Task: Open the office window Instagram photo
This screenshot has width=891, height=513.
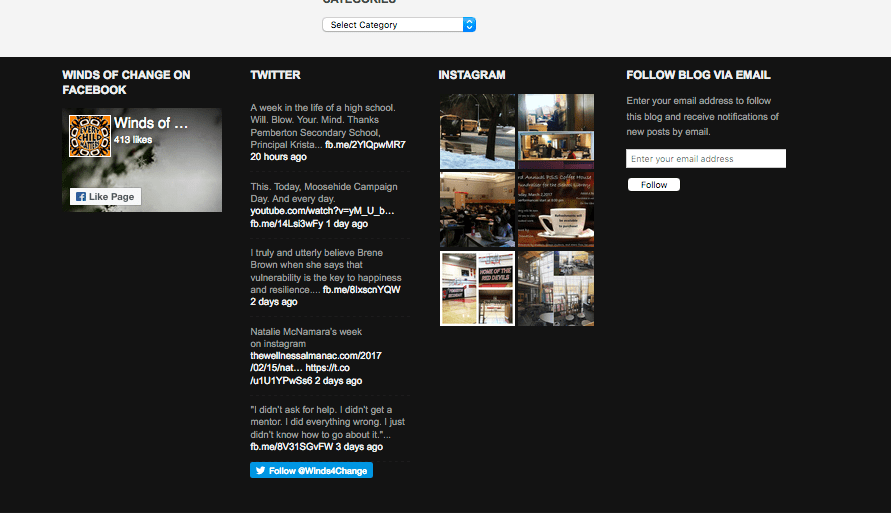Action: tap(556, 132)
